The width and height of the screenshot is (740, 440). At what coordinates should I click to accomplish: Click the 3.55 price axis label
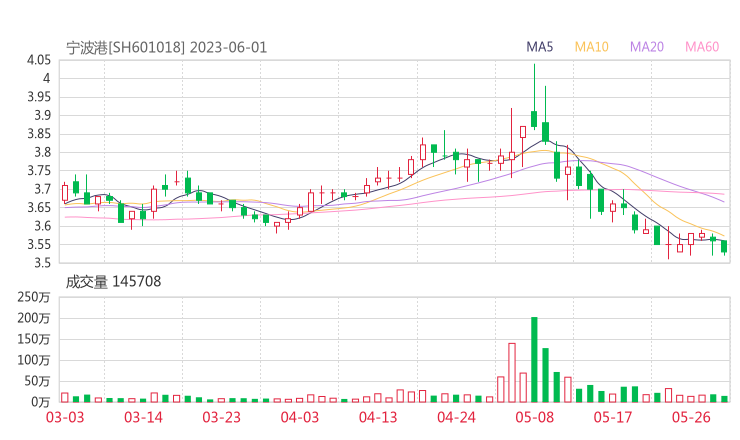pyautogui.click(x=39, y=244)
